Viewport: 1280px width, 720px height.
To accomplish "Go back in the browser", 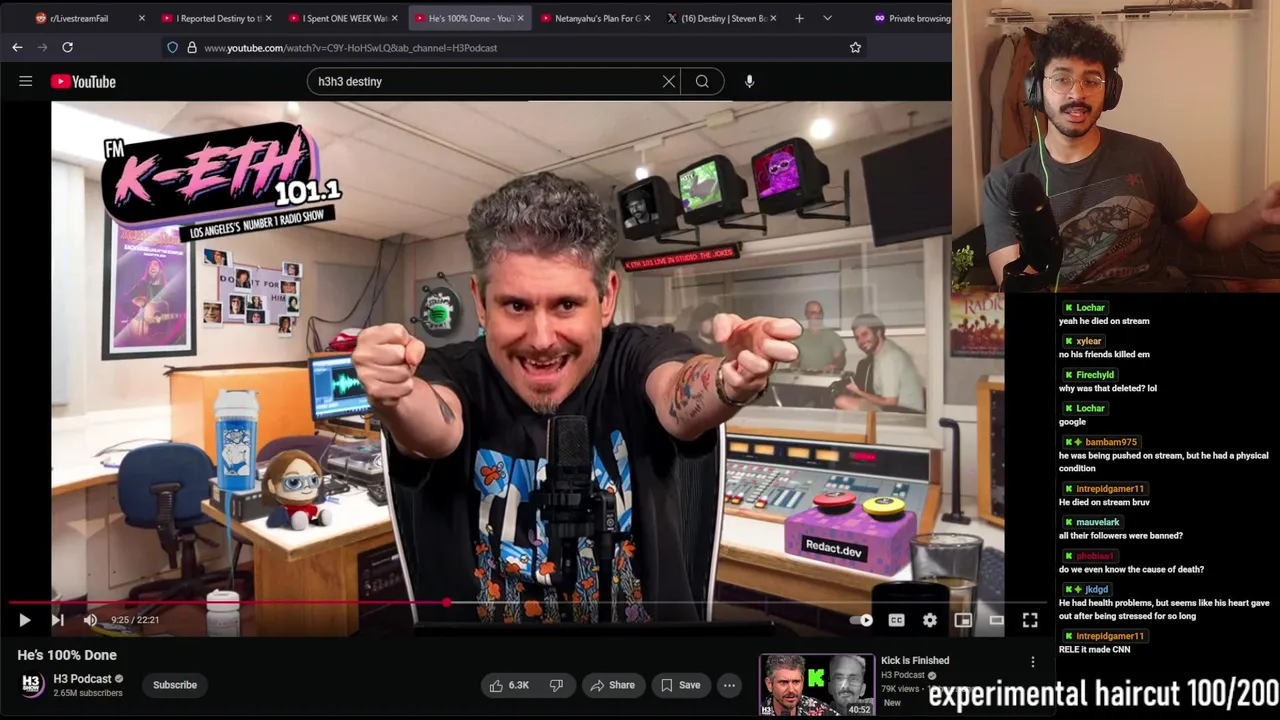I will [17, 47].
